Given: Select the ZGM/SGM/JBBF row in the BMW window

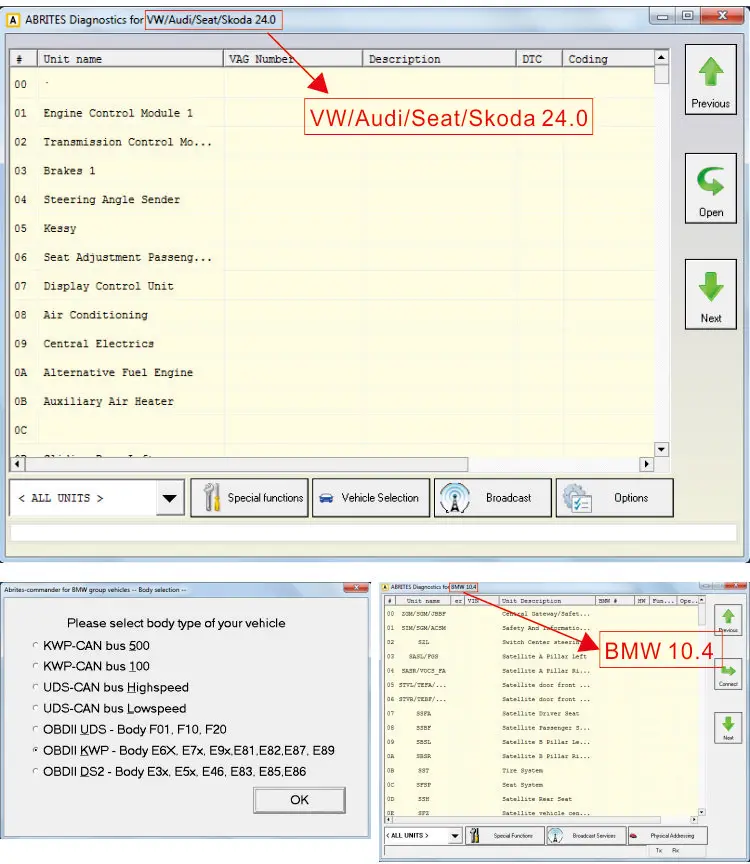Looking at the screenshot, I should click(541, 614).
